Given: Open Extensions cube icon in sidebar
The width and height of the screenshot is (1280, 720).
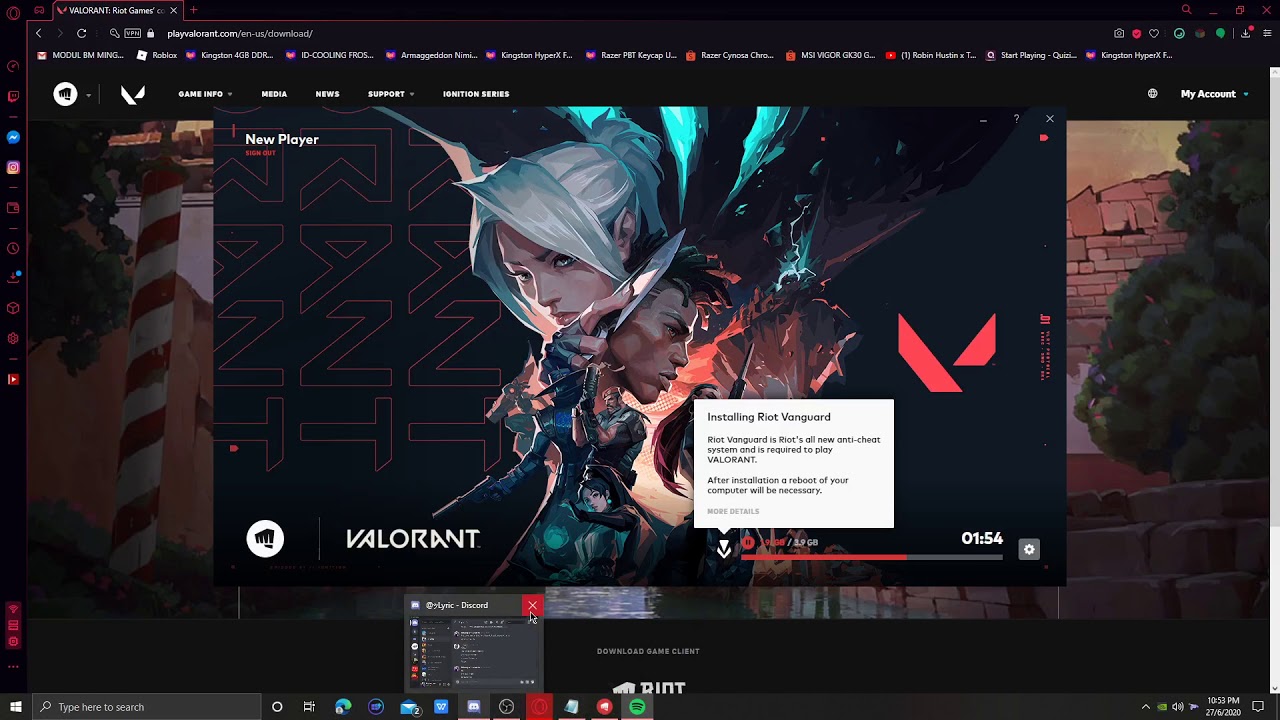Looking at the screenshot, I should 13,308.
